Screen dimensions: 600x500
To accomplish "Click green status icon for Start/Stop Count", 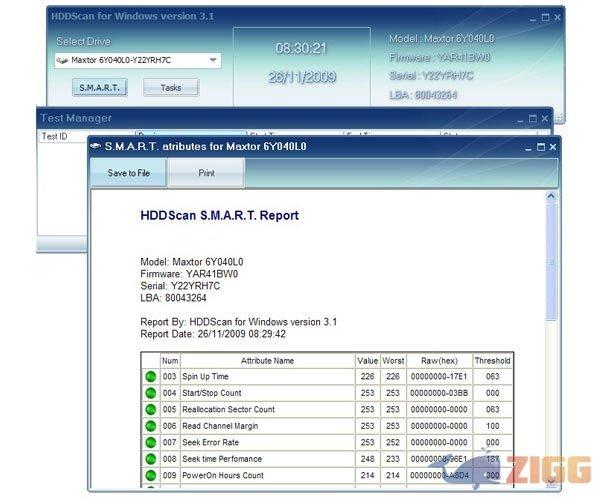I will 151,393.
